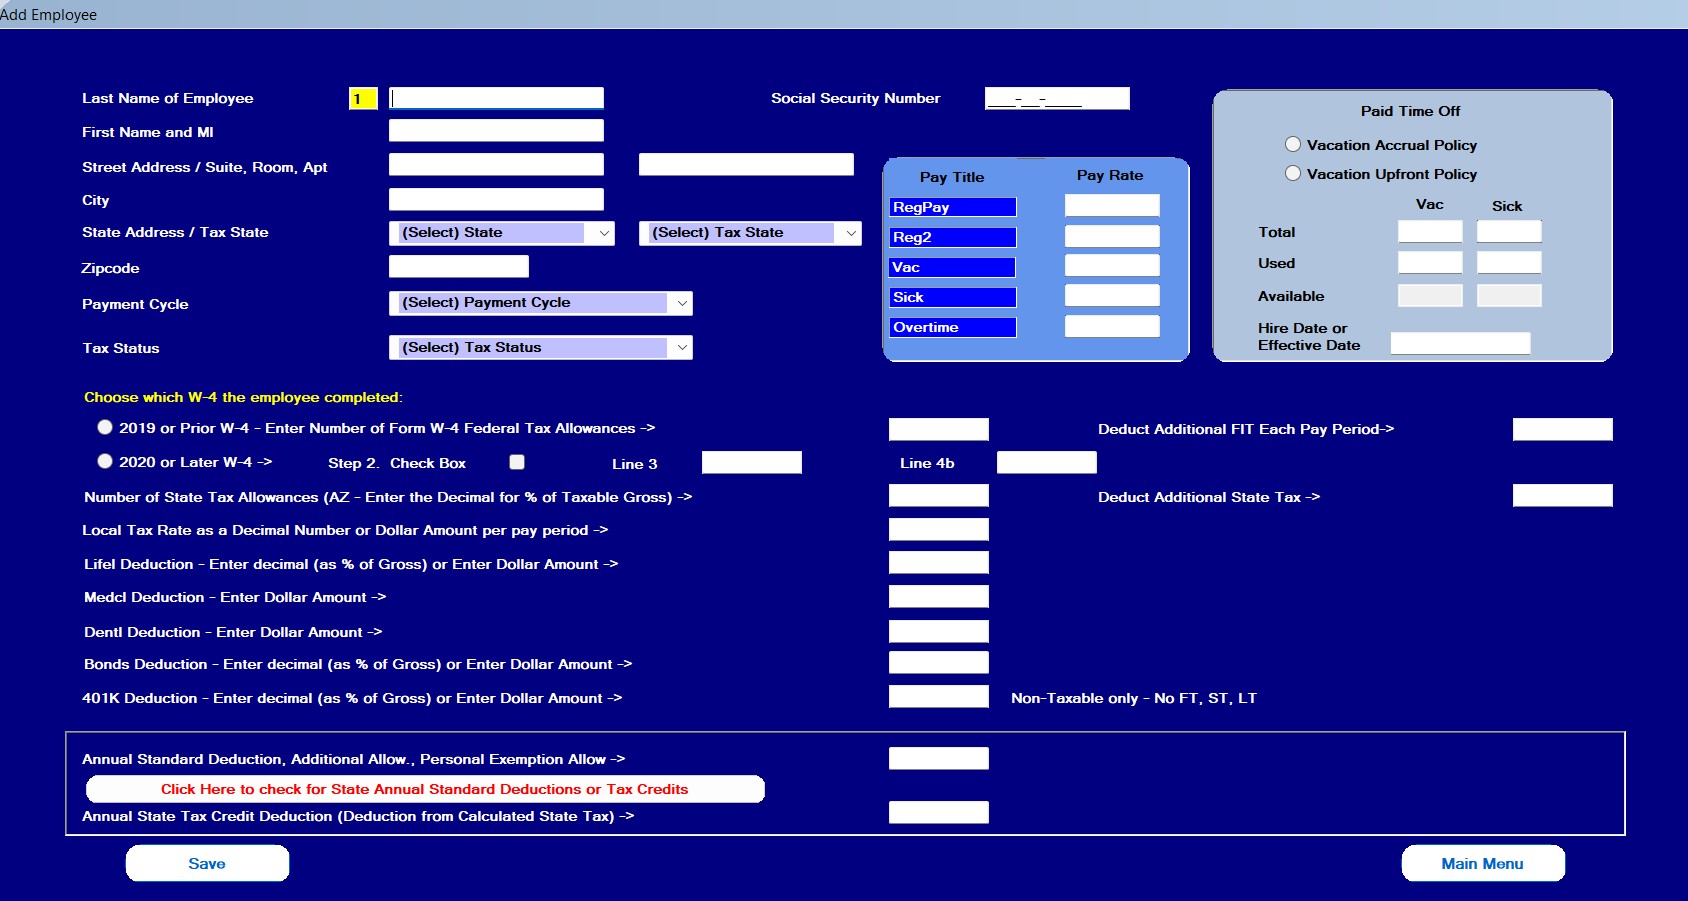This screenshot has height=901, width=1688.
Task: Choose the Vacation Upfront Policy option
Action: [x=1293, y=173]
